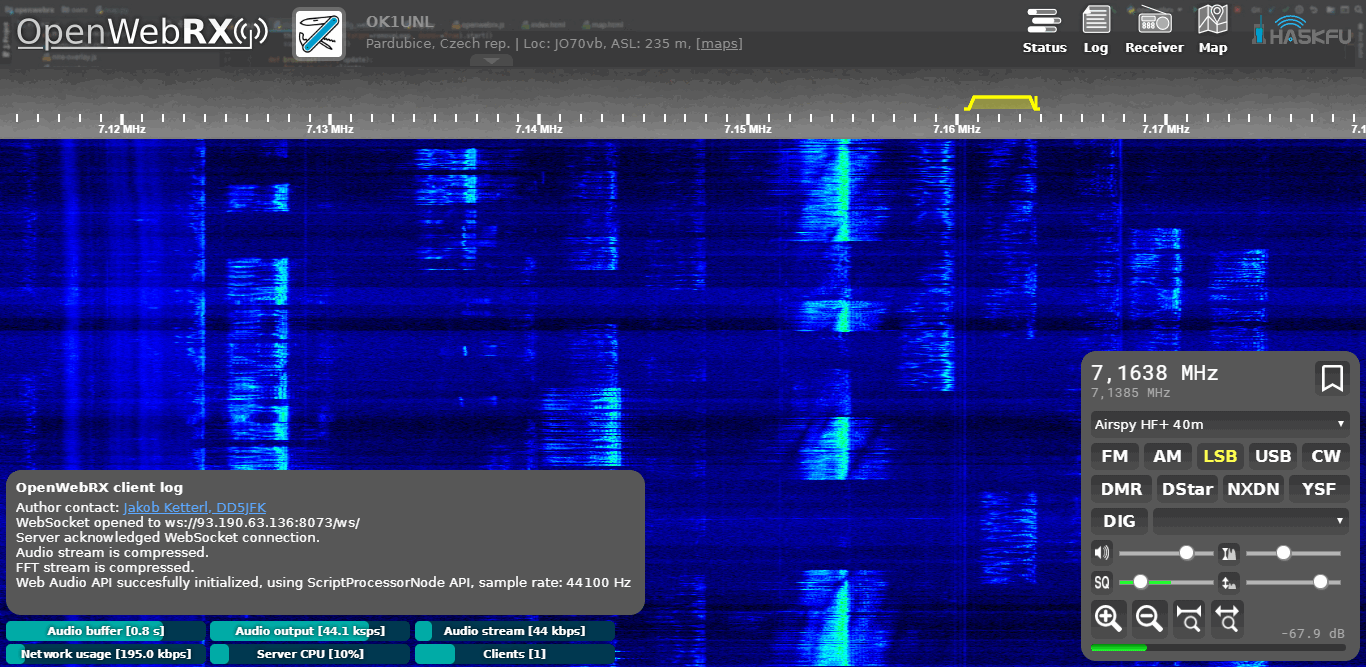Zoom out on the waterfall

1149,619
